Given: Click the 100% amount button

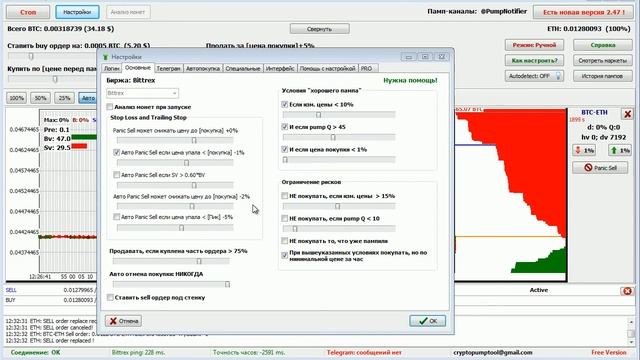Looking at the screenshot, I should 16,98.
